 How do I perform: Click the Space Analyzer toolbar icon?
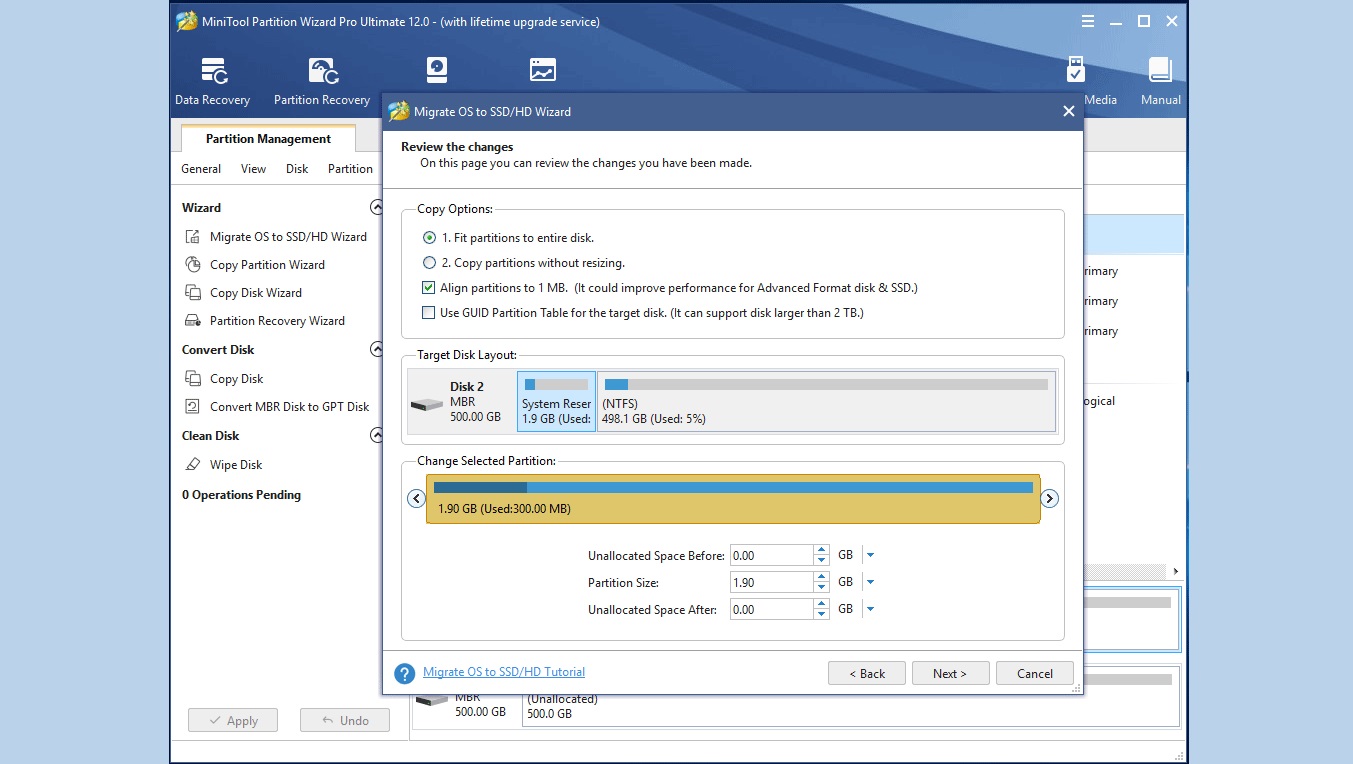pos(542,70)
